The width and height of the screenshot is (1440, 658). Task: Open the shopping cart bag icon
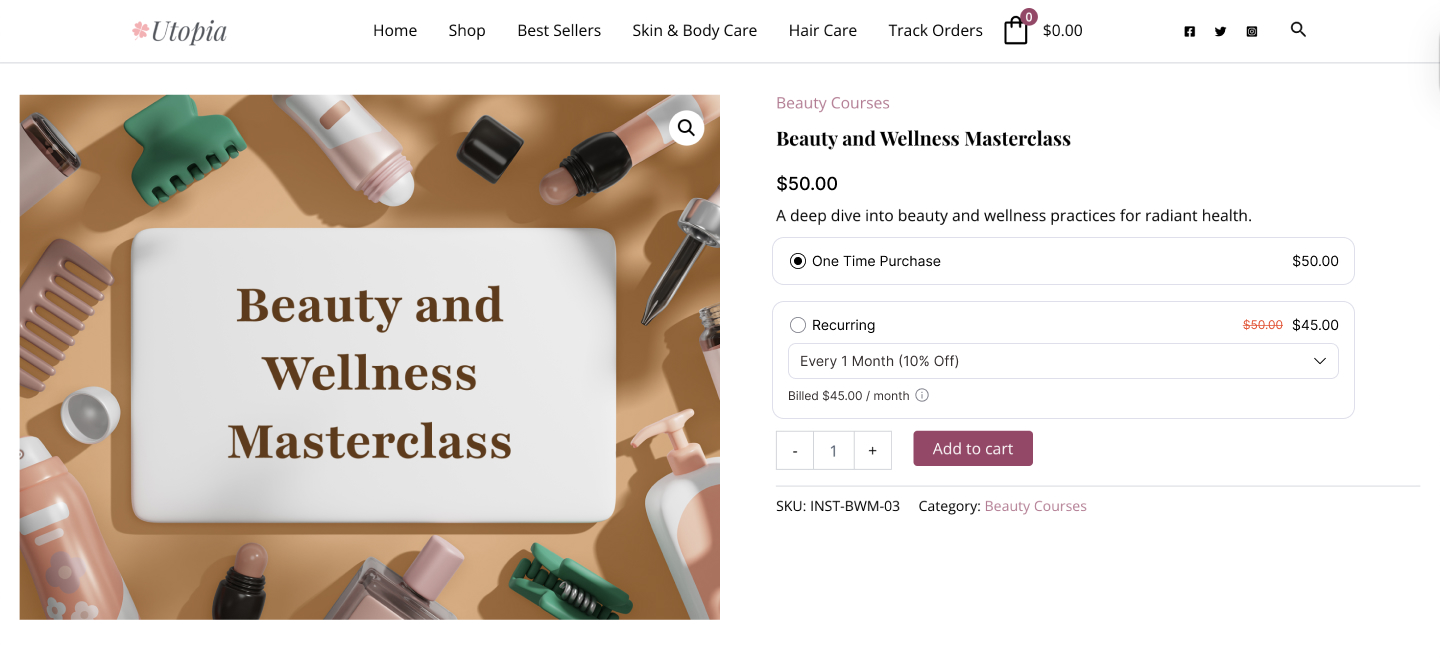[x=1016, y=31]
